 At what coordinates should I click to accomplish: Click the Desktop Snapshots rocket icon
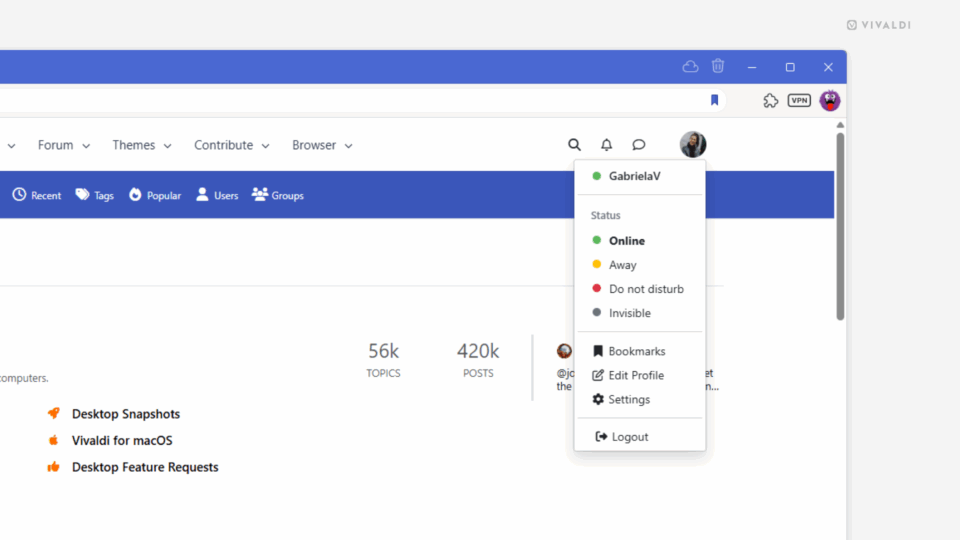pos(54,413)
